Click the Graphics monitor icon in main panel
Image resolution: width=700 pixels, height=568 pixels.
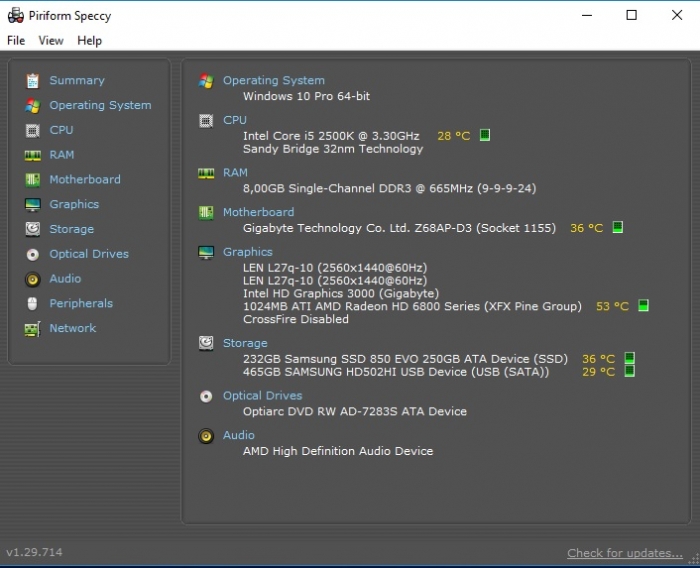(x=206, y=252)
